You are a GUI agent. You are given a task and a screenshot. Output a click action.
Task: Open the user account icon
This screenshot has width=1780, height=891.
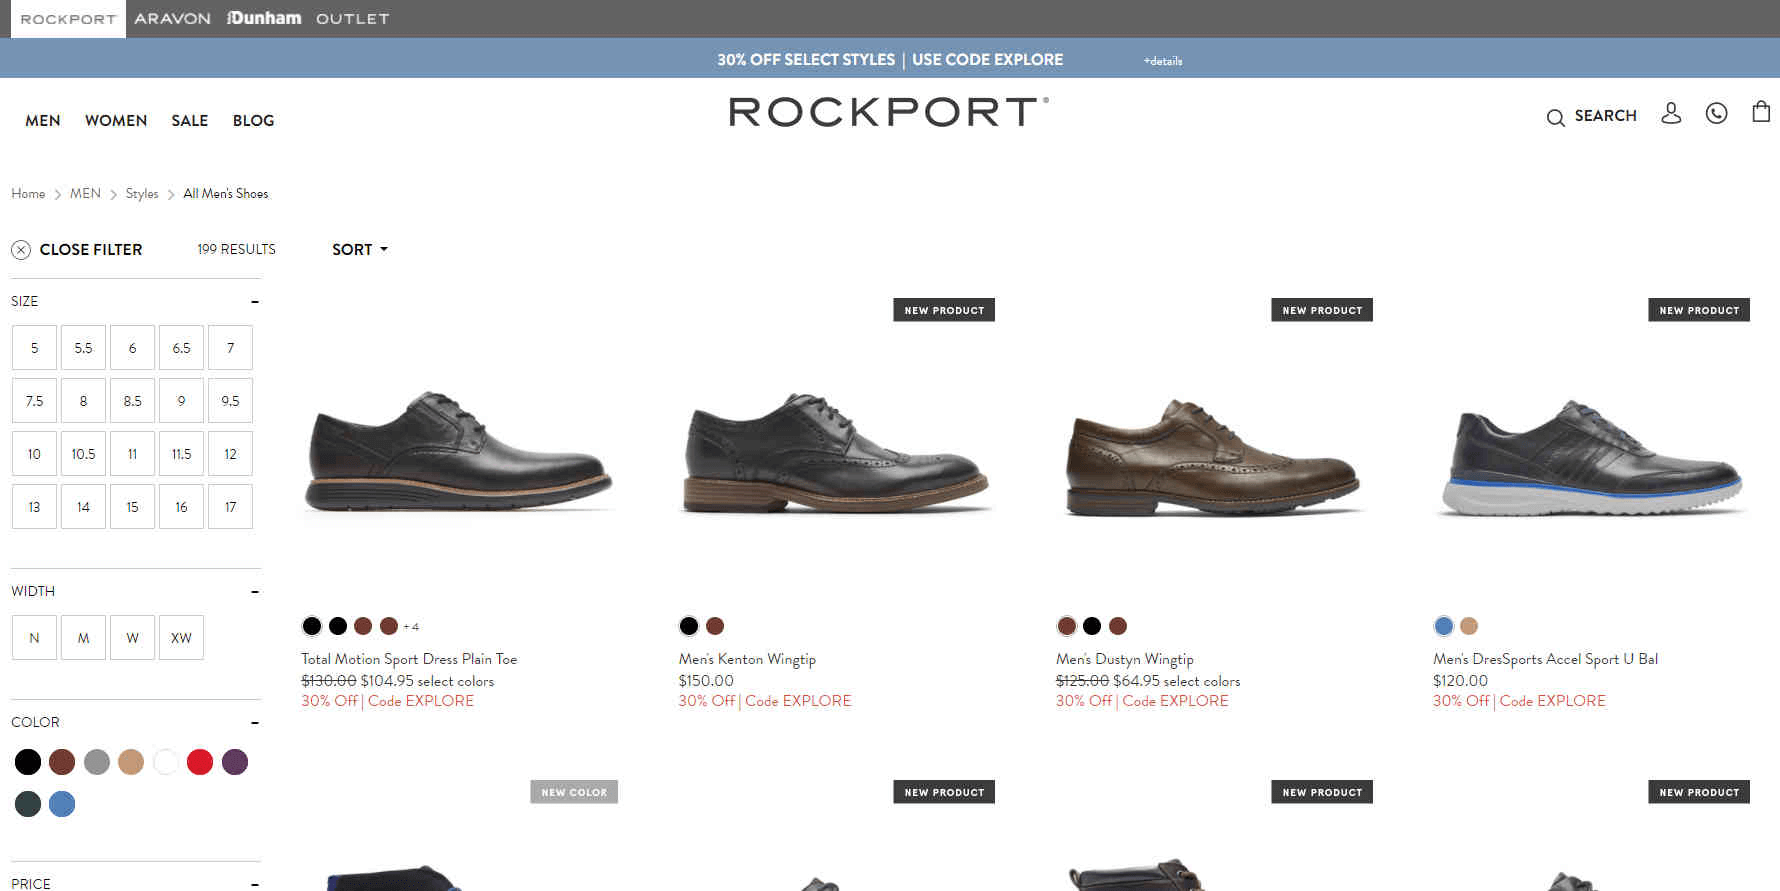pos(1671,113)
